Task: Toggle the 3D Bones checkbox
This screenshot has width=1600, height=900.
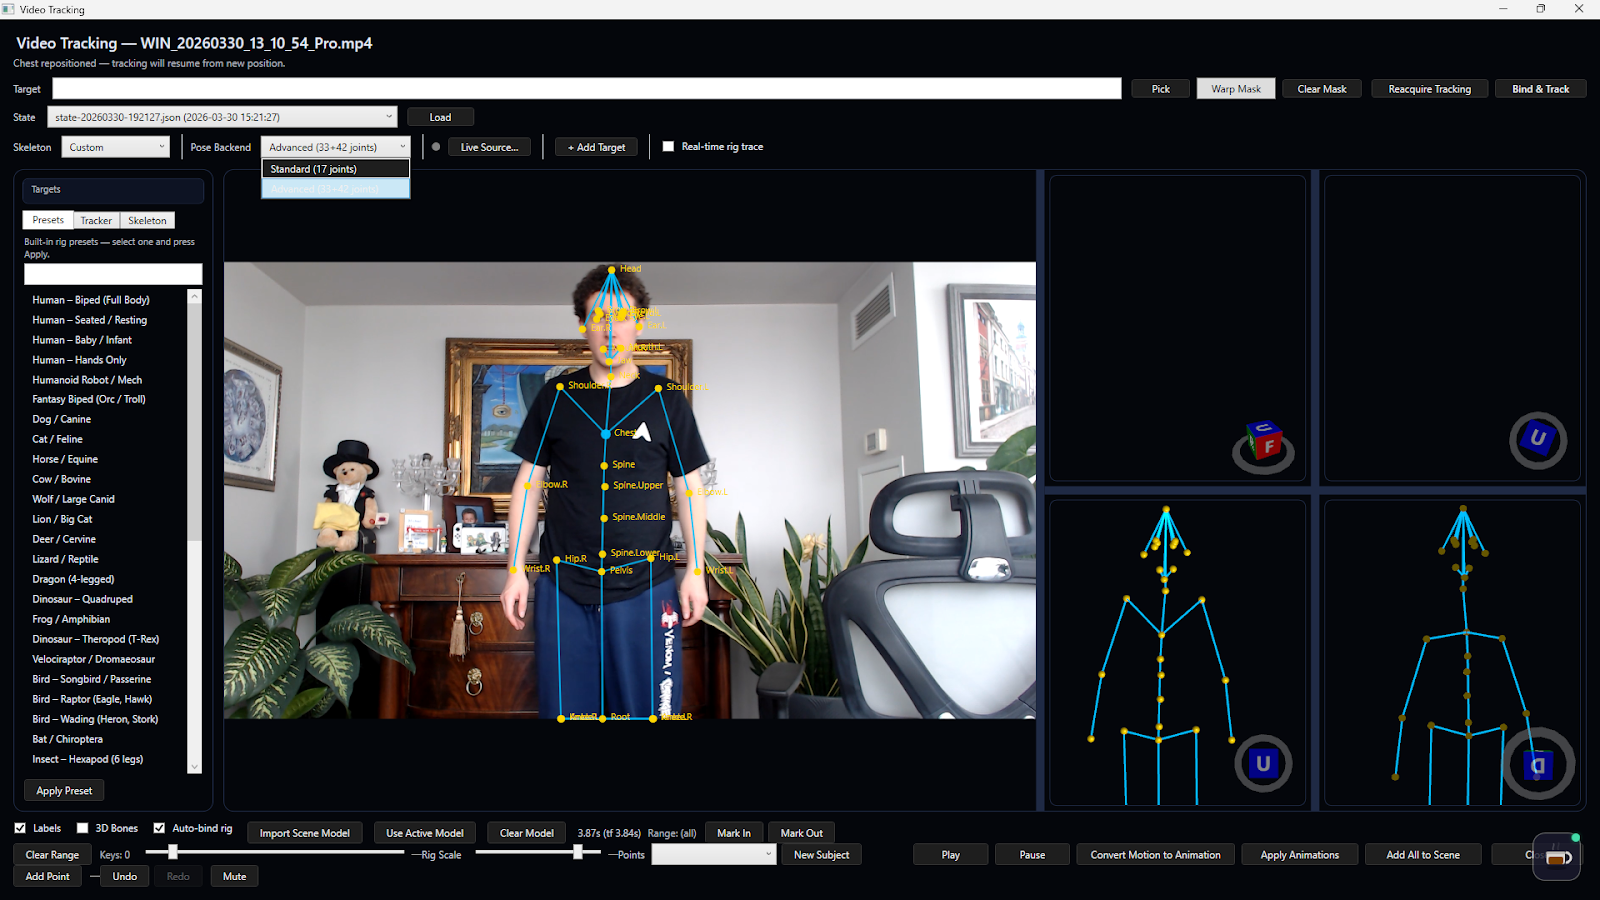Action: pos(83,827)
